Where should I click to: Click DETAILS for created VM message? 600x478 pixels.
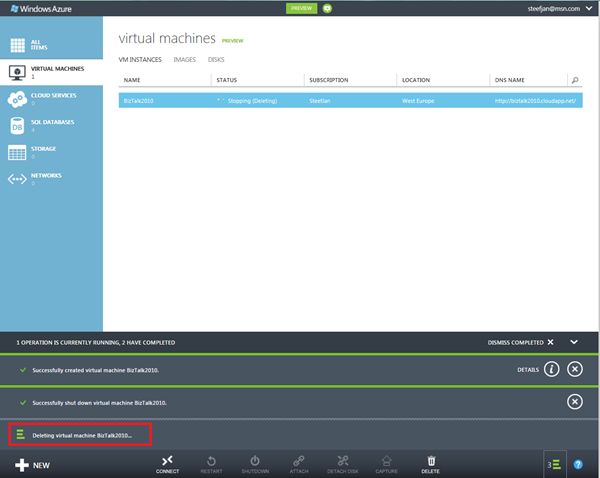528,370
